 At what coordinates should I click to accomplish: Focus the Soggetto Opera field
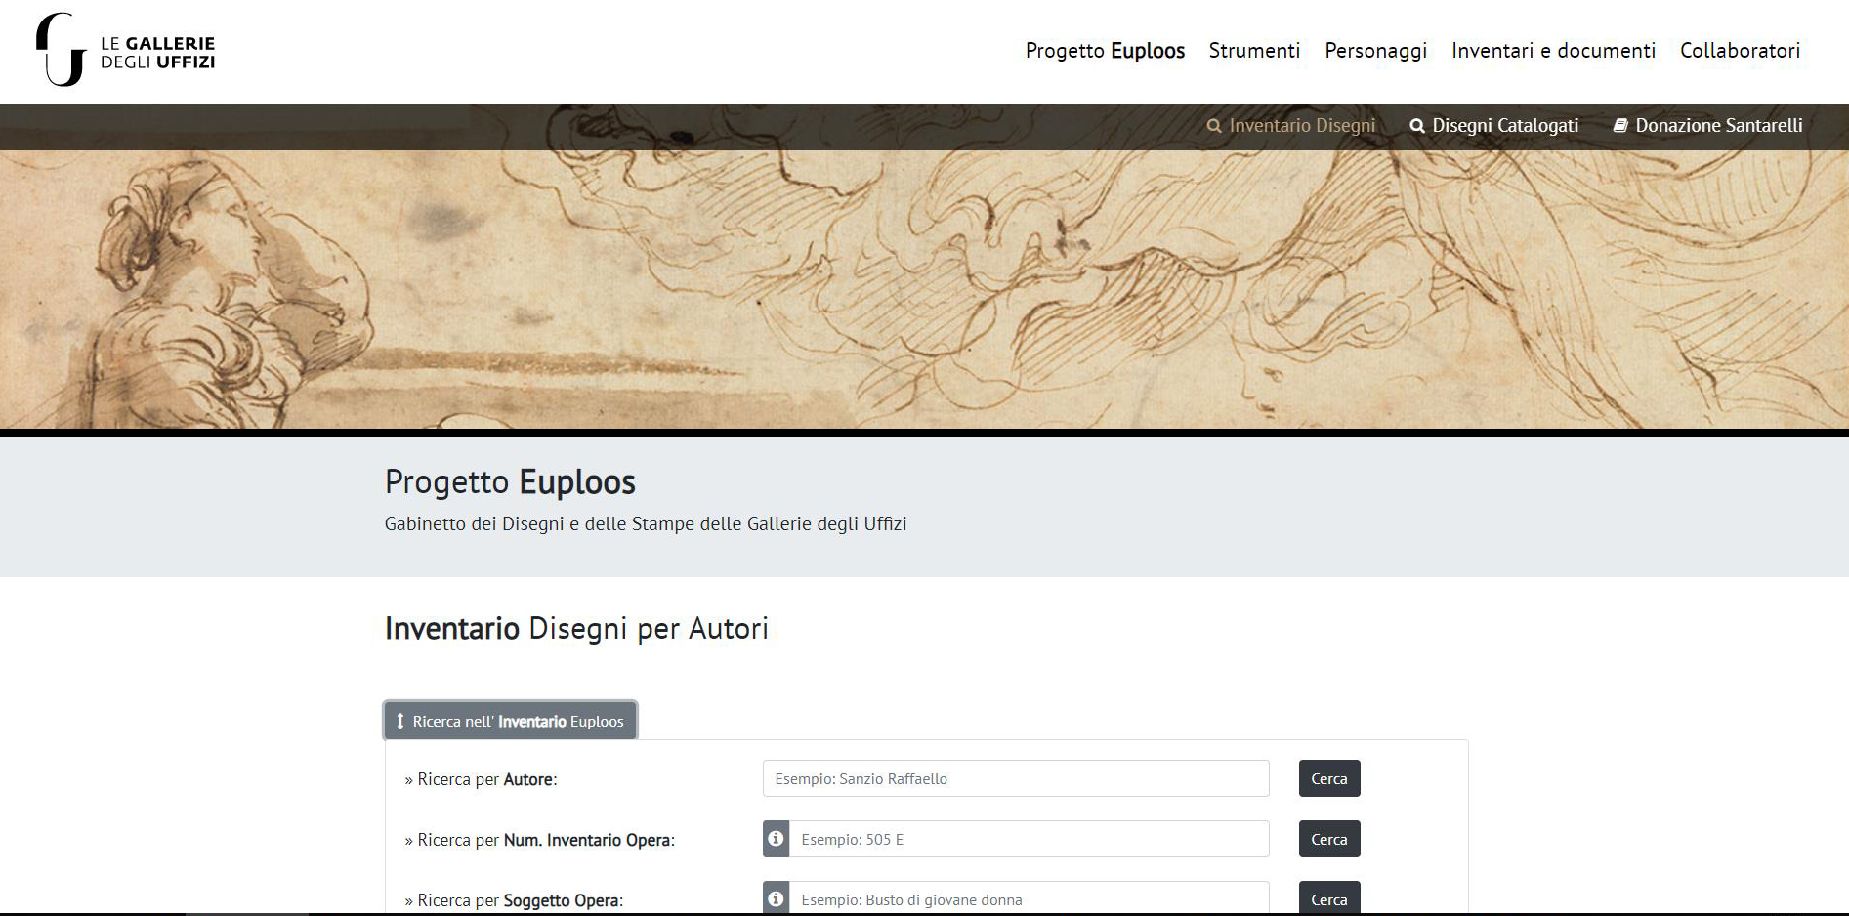pyautogui.click(x=1029, y=899)
